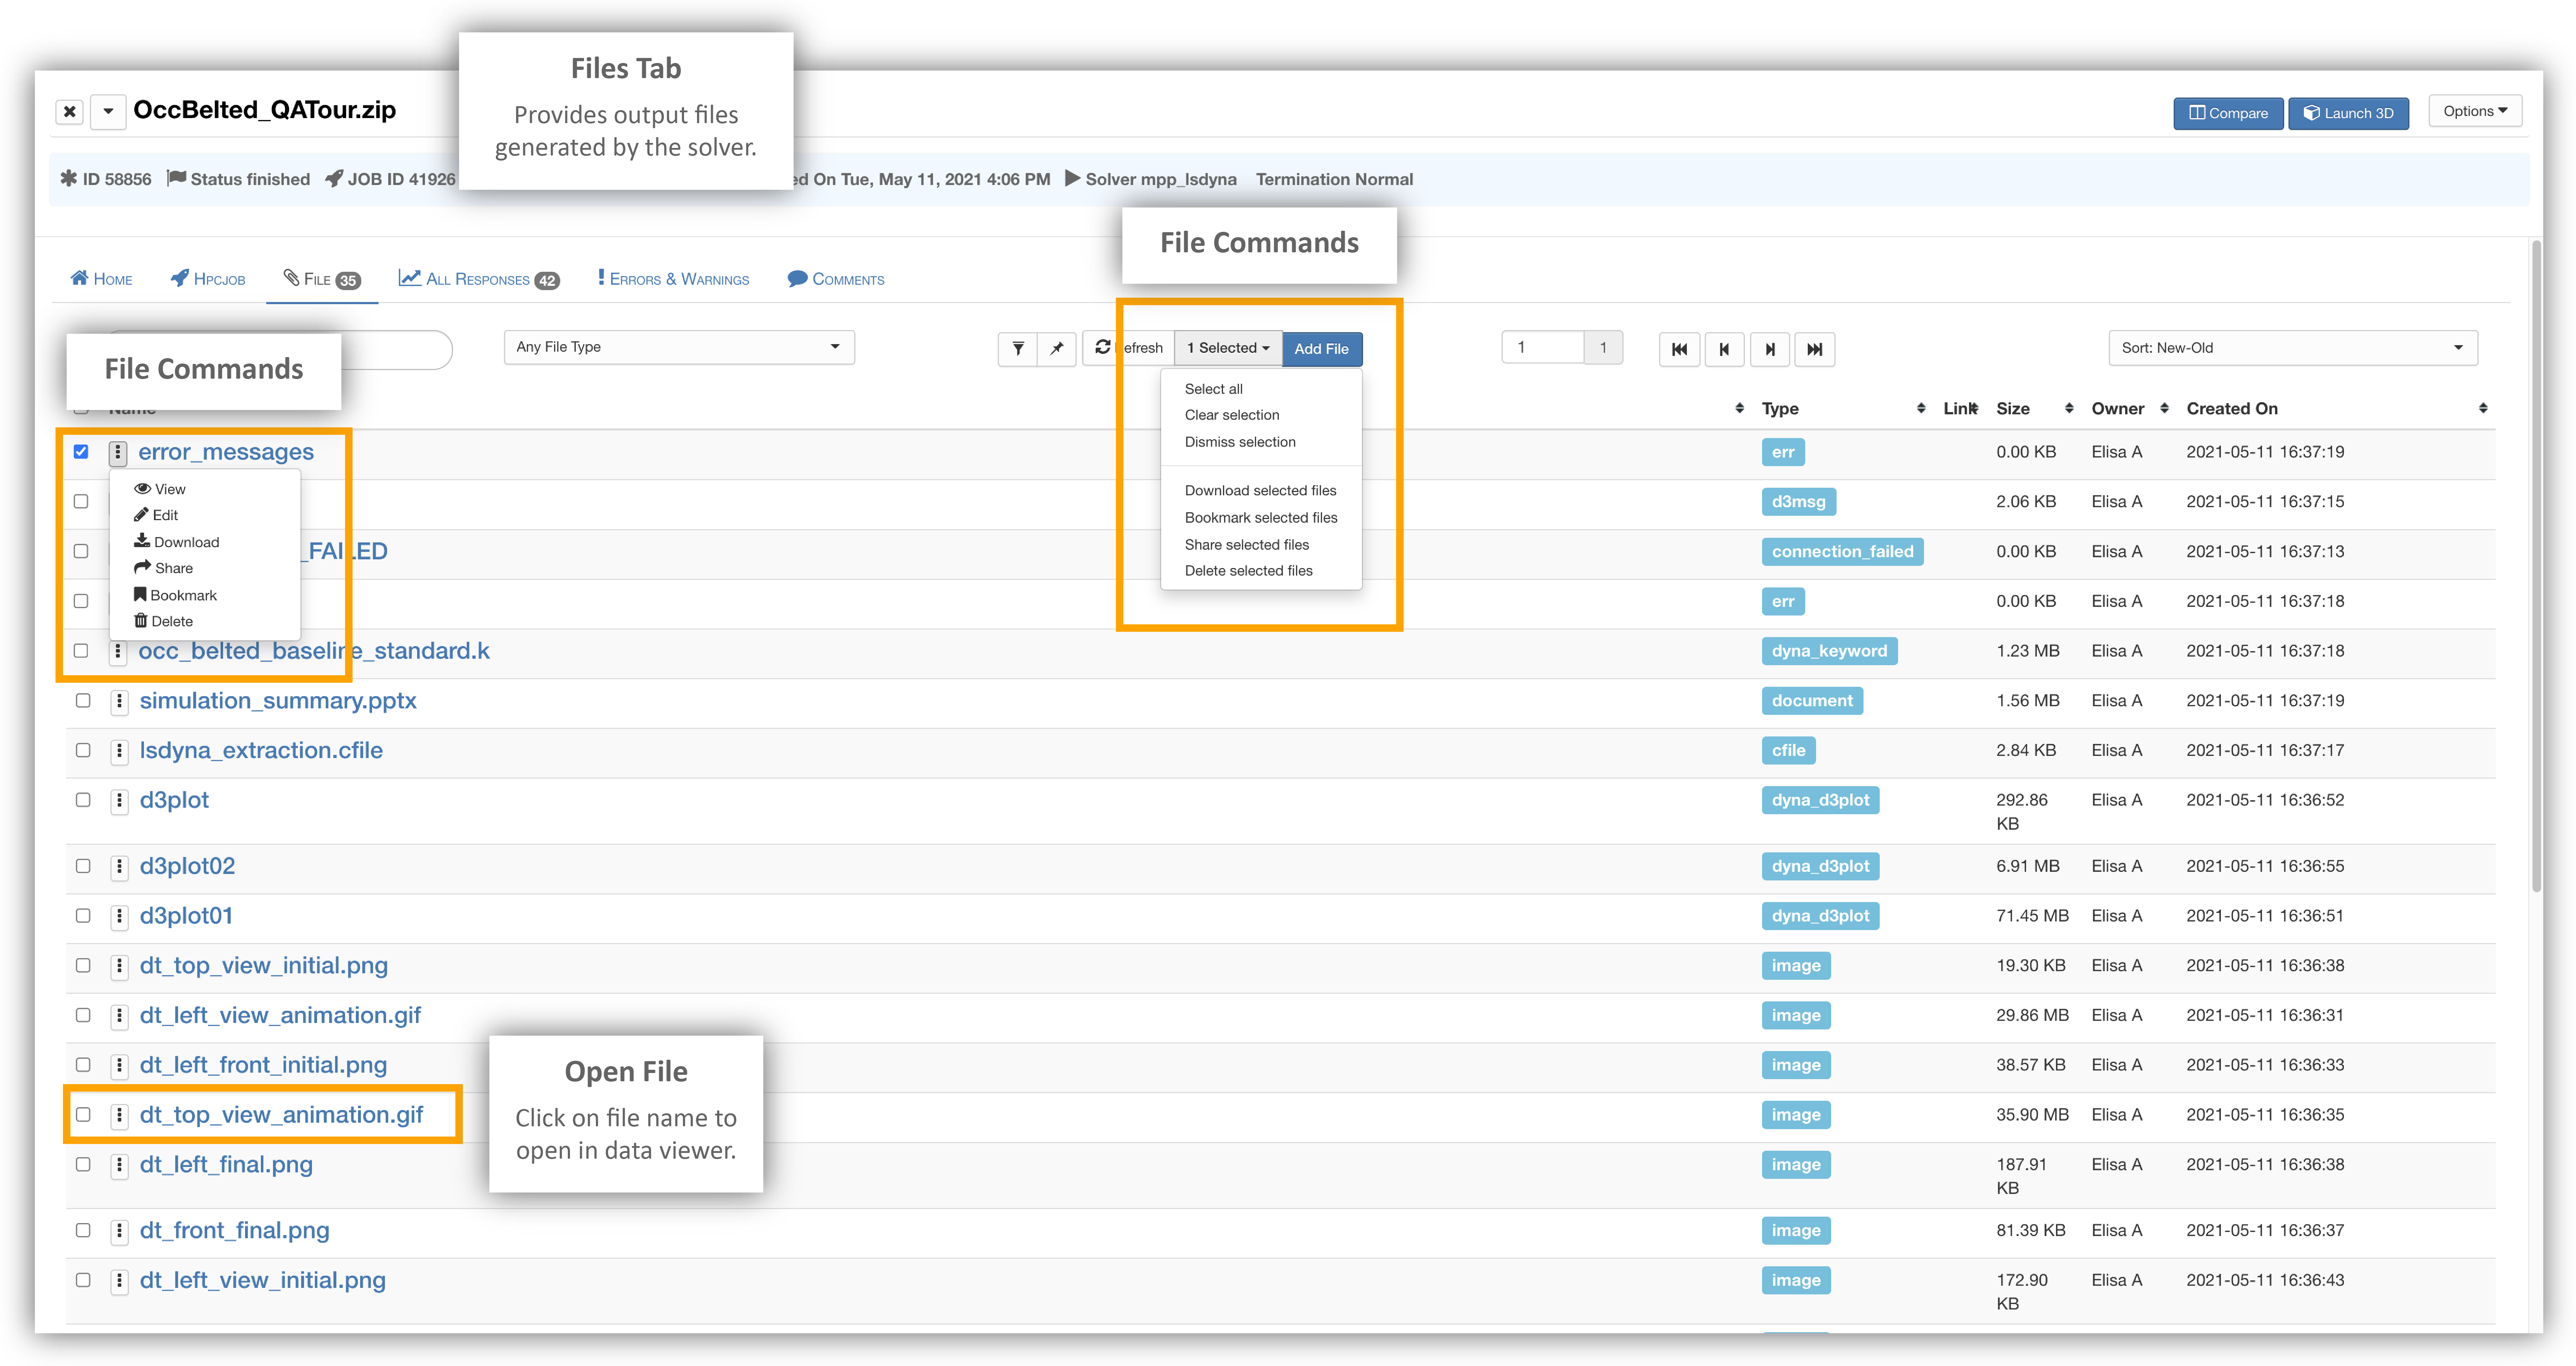Sort by the Size column arrows
Screen dimensions: 2576x1366
tap(2069, 408)
